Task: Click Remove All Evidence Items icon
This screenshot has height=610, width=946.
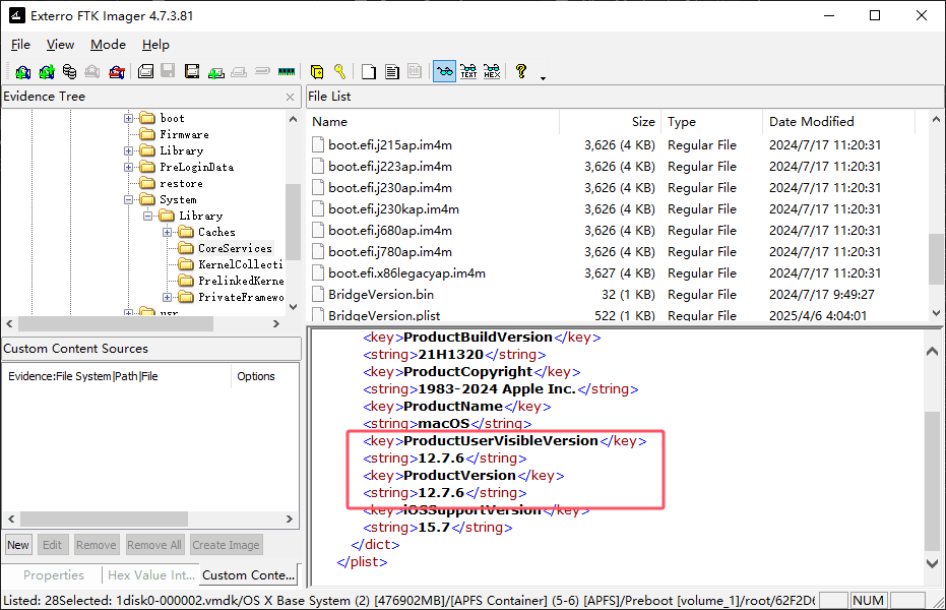Action: (116, 72)
